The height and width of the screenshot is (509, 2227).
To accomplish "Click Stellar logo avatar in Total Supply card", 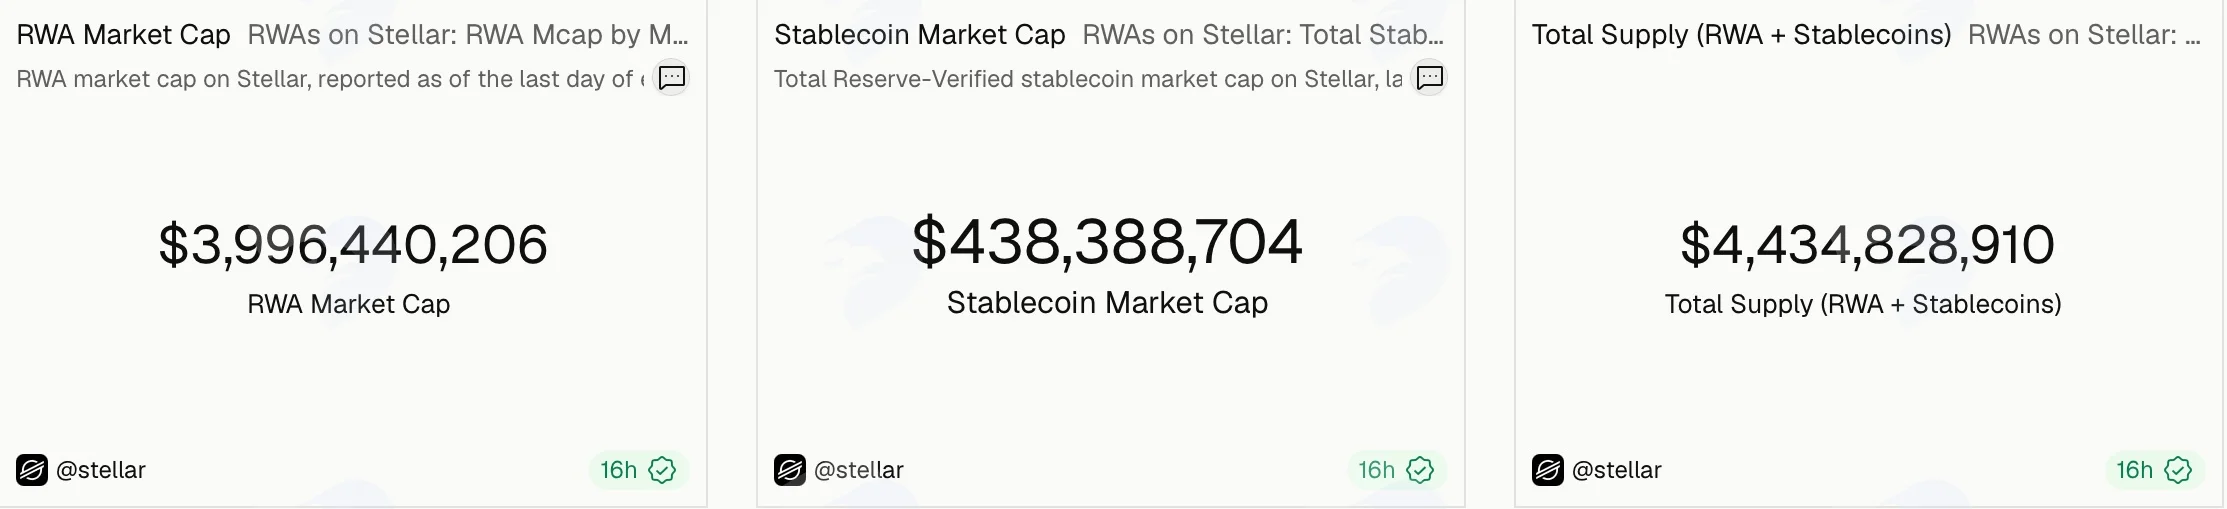I will tap(1548, 470).
